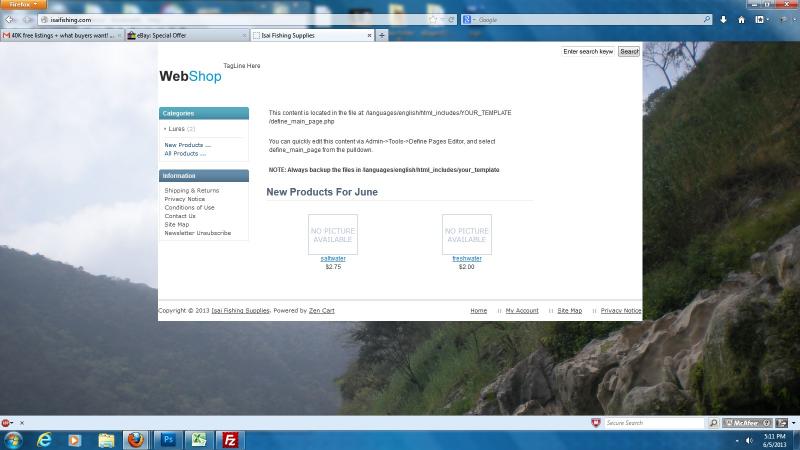Launch Internet Explorer from the taskbar

(x=44, y=440)
